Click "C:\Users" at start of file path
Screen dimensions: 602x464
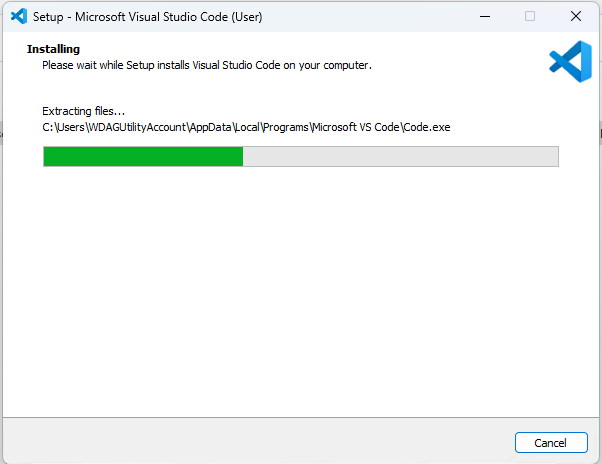(62, 127)
